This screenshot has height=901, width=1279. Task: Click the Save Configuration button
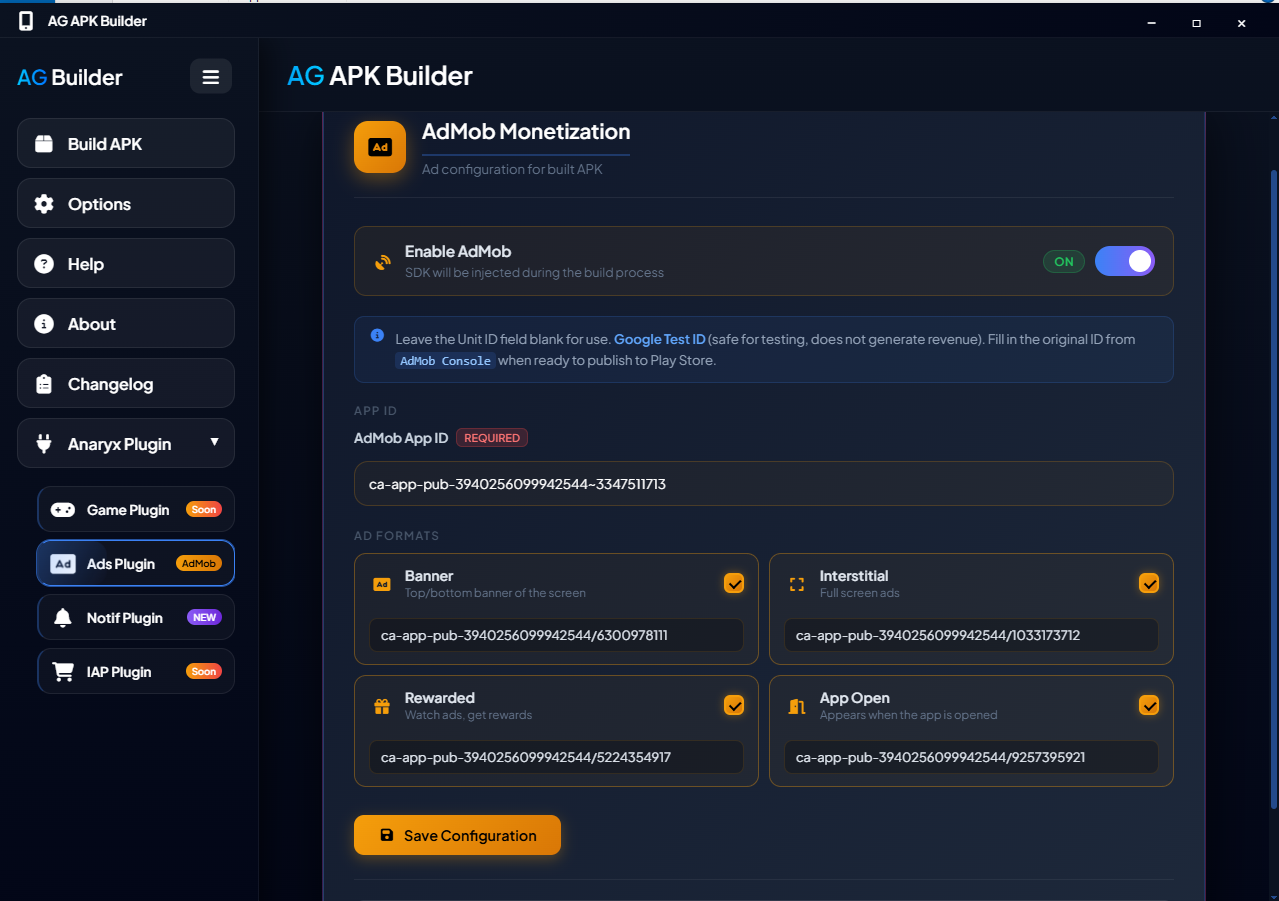click(457, 835)
